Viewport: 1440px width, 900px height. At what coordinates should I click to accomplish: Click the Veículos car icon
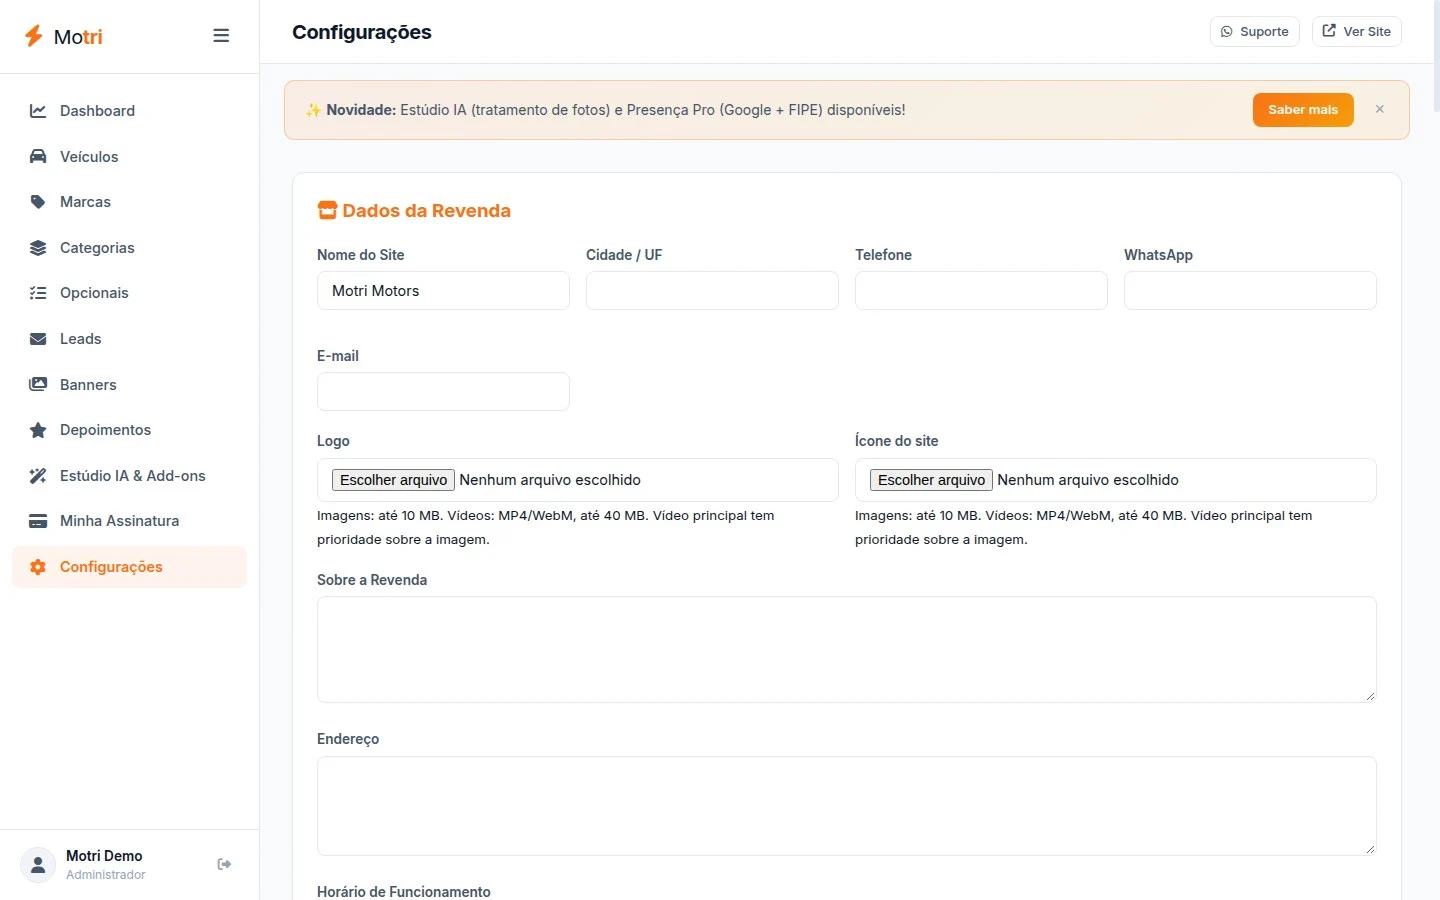(x=38, y=157)
